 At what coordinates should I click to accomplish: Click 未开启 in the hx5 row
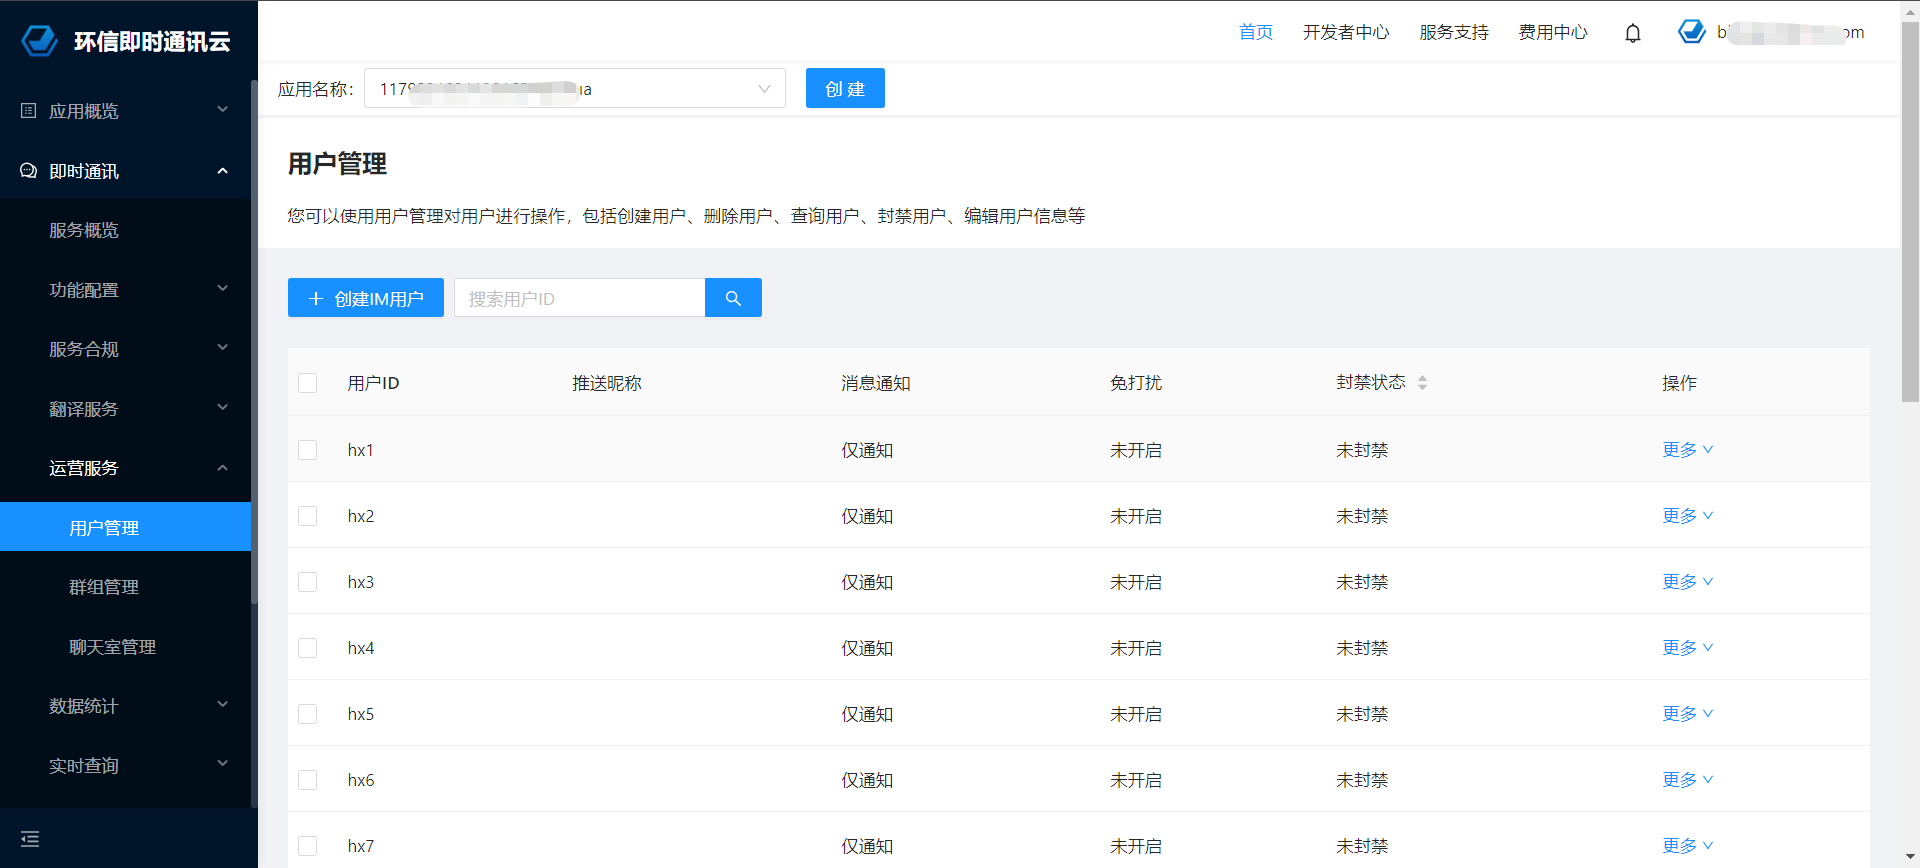click(1136, 714)
